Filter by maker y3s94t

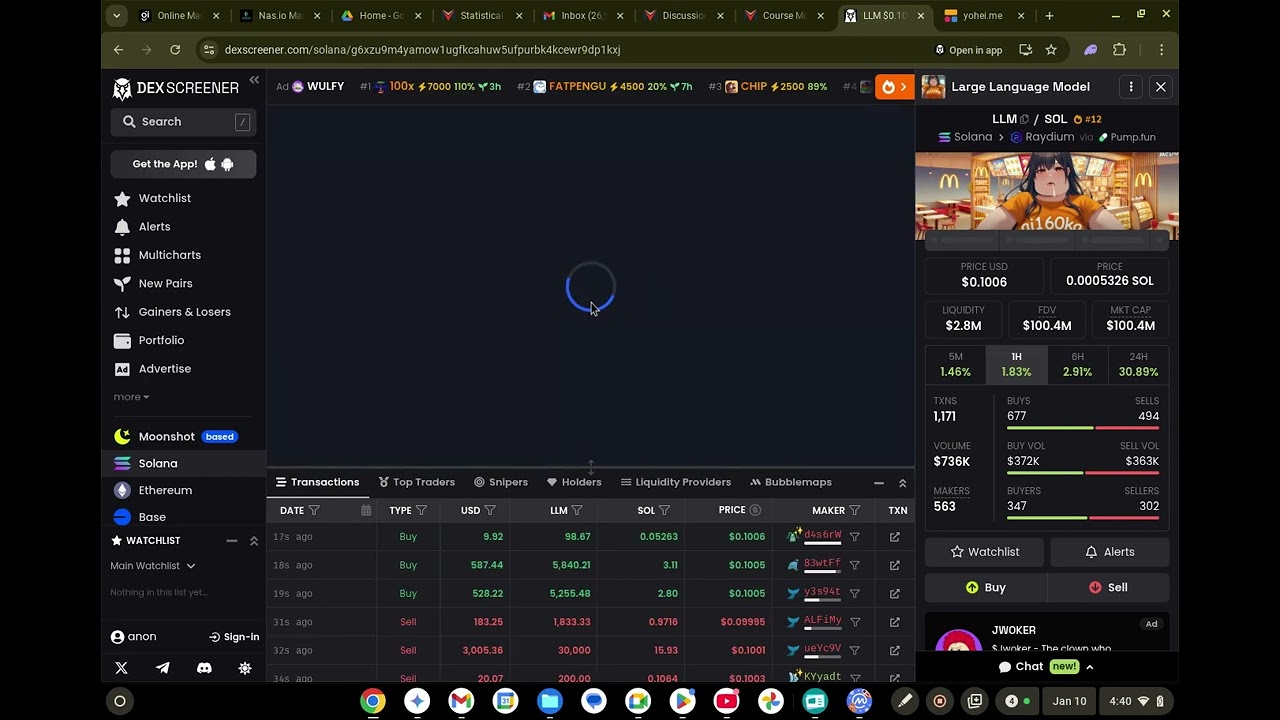click(854, 593)
